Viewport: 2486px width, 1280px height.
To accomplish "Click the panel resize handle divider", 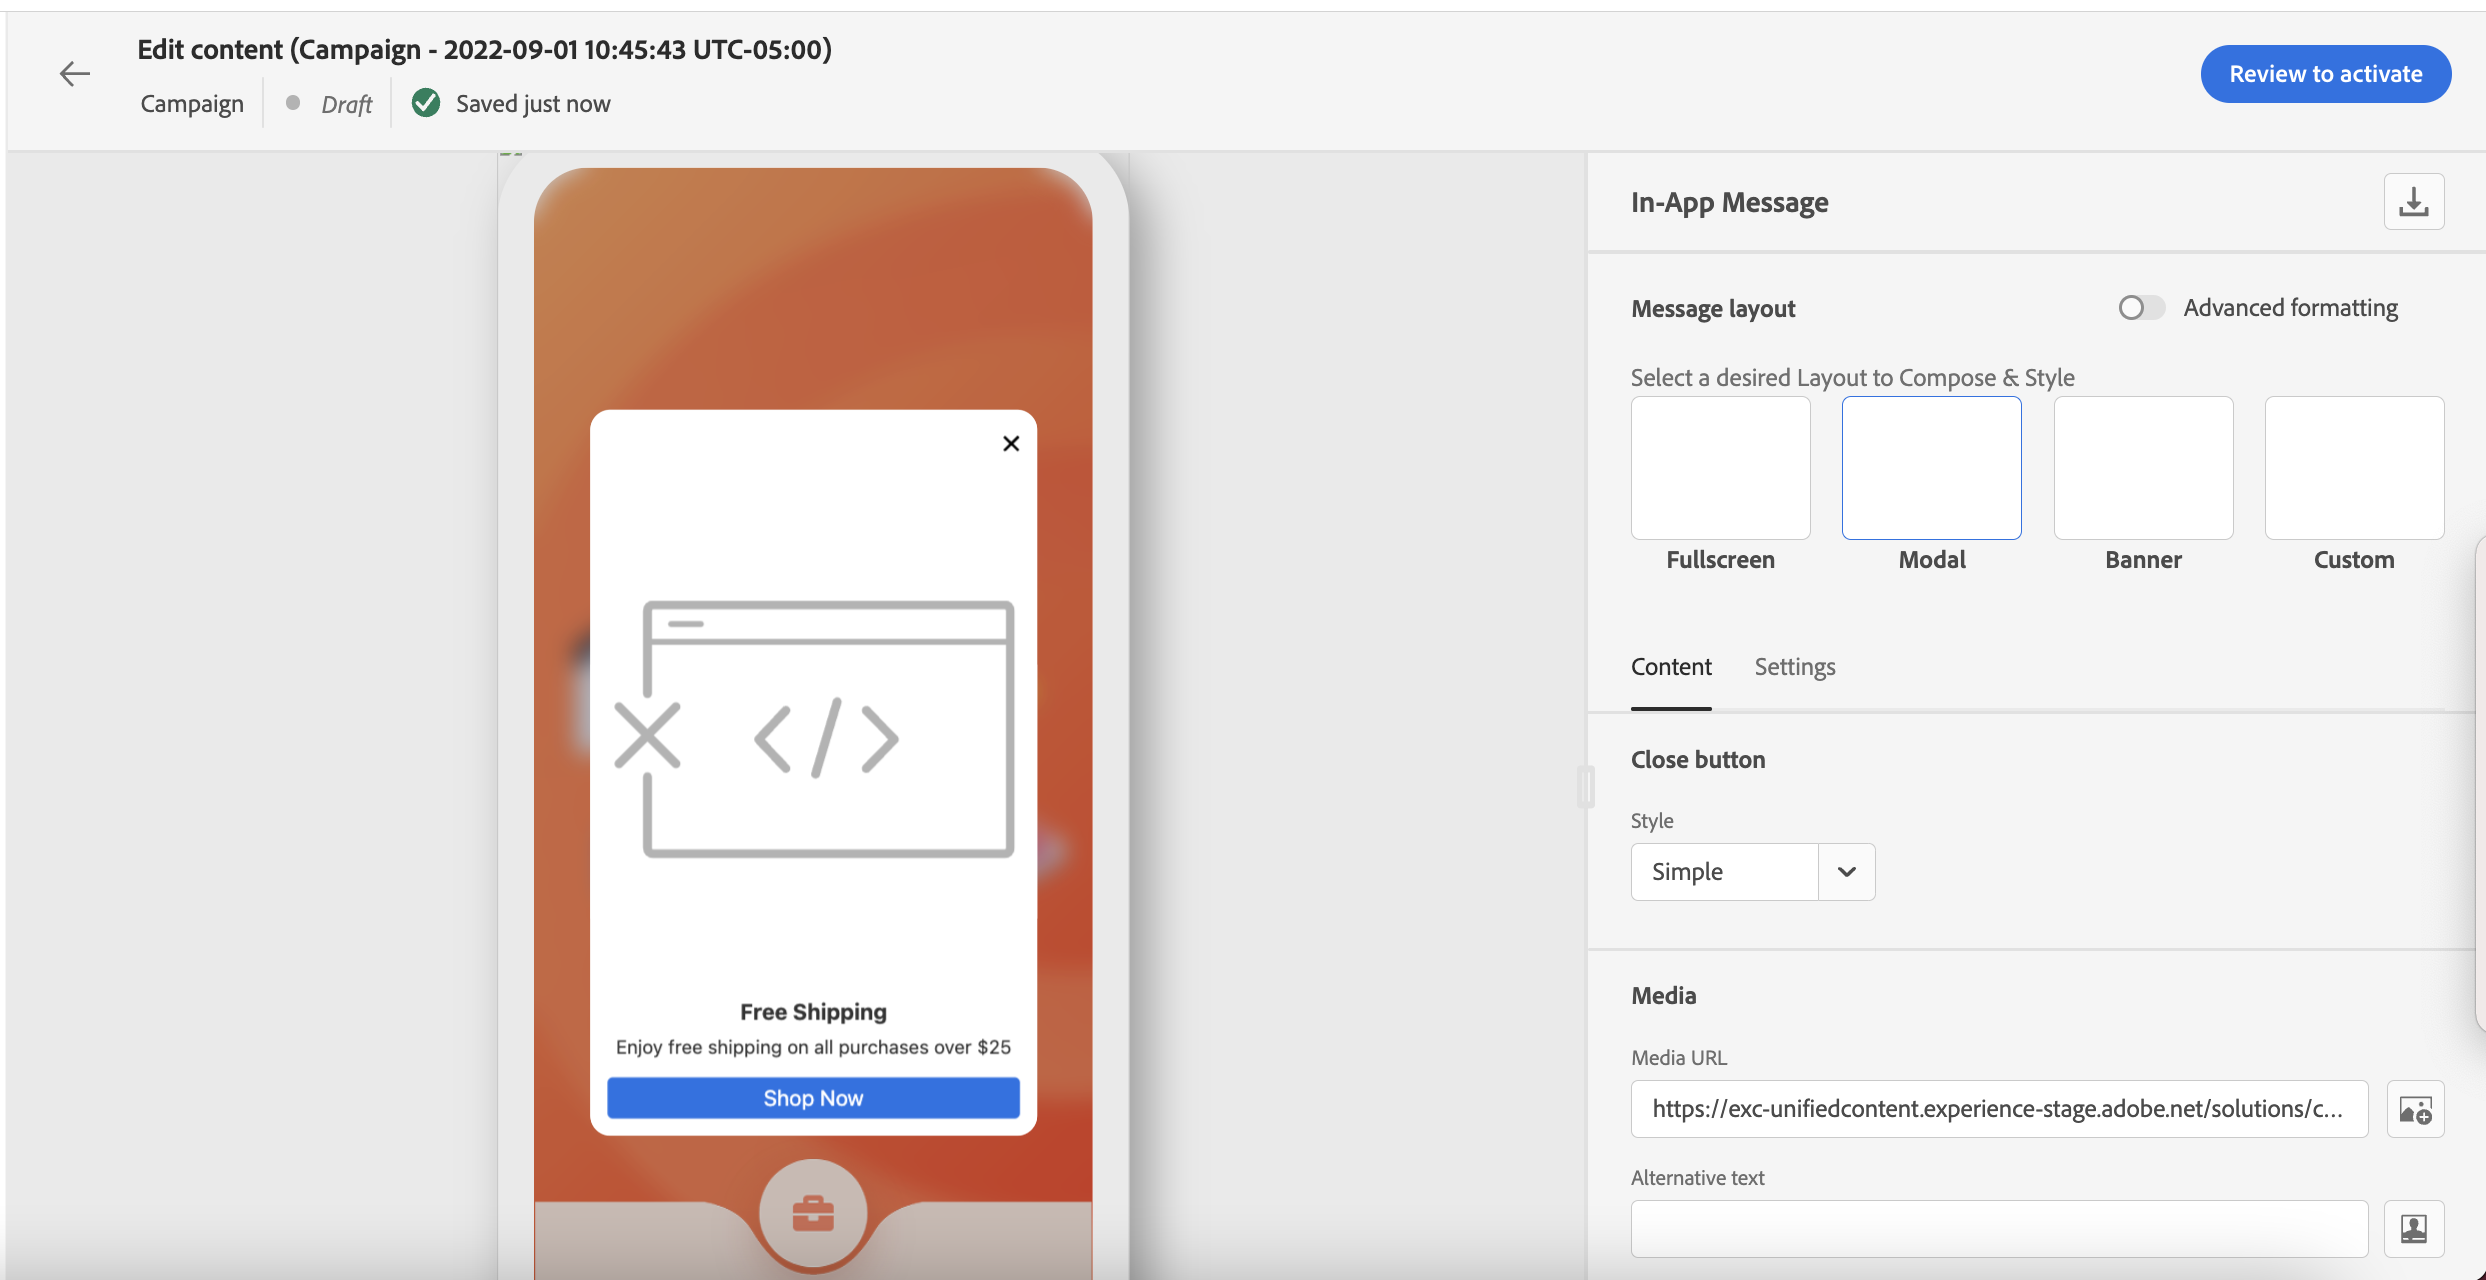I will click(x=1585, y=787).
